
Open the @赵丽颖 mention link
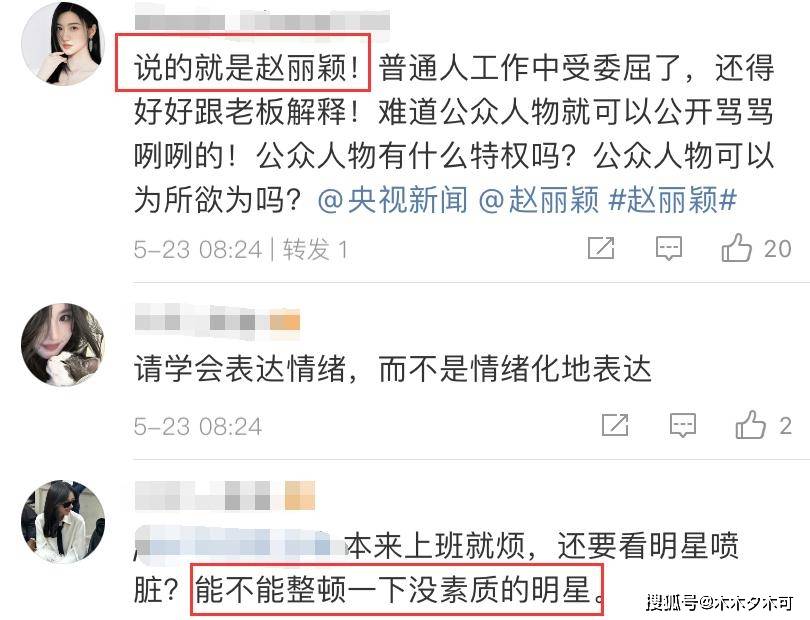[x=539, y=200]
